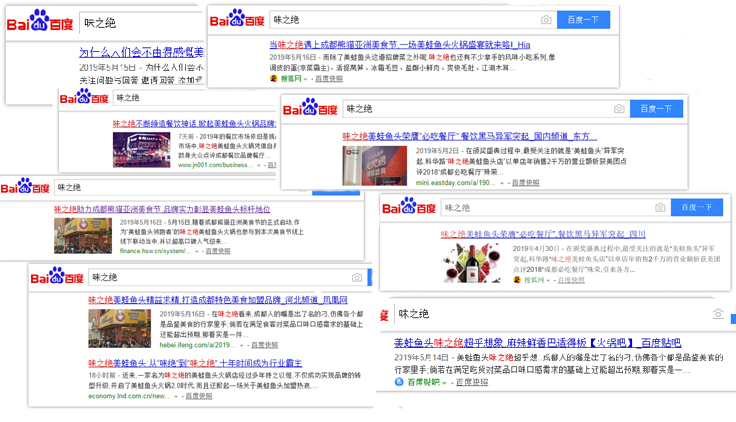The height and width of the screenshot is (422, 736).
Task: Click the 百度贴吧 paw icon under the bottom result
Action: coord(400,382)
